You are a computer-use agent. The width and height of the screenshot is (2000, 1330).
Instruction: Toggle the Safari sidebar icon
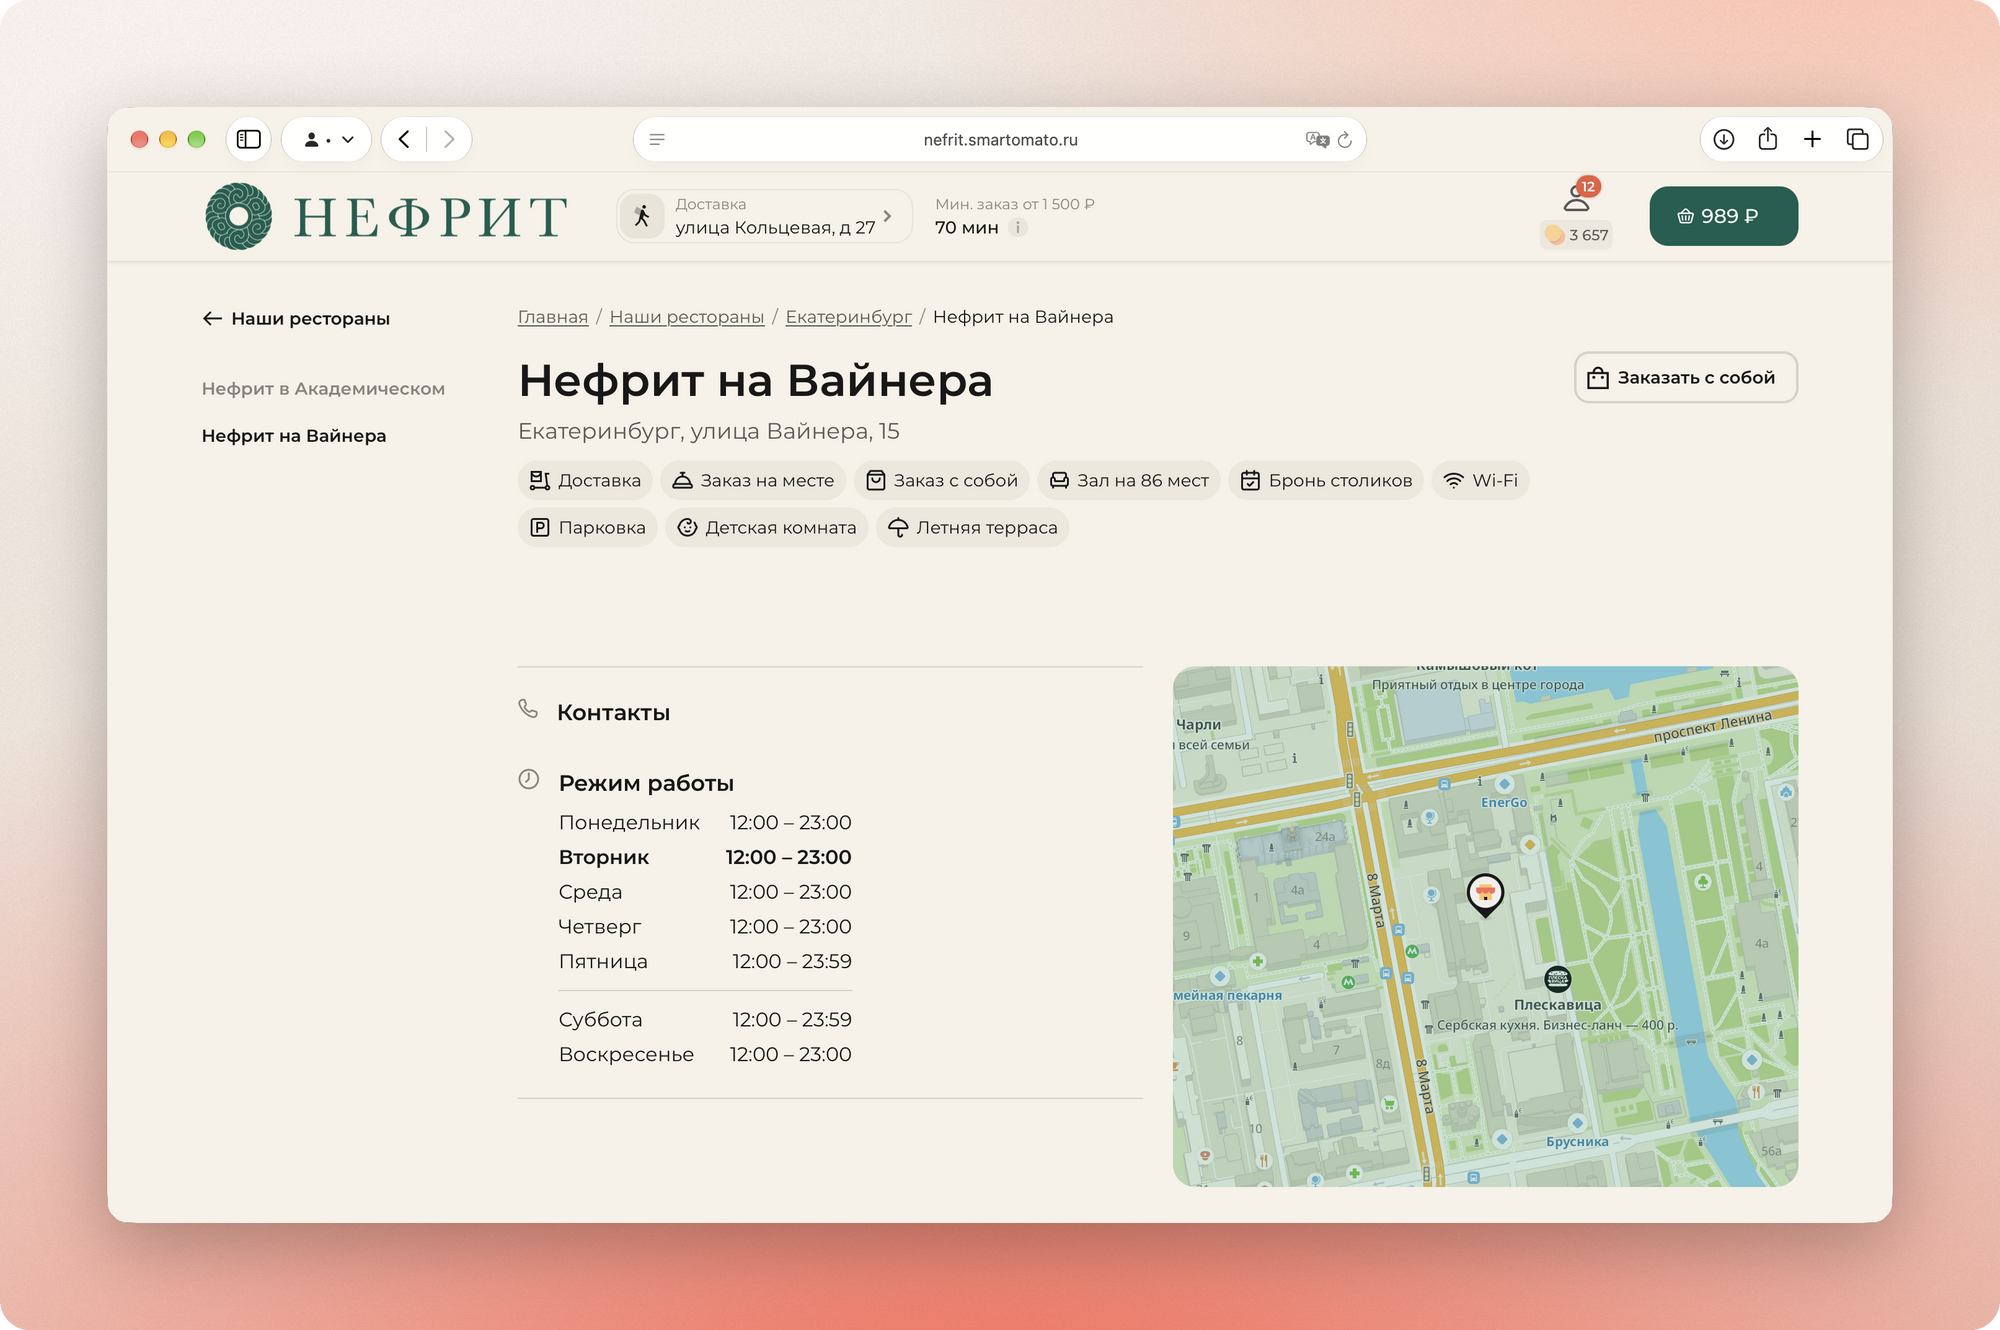coord(248,139)
